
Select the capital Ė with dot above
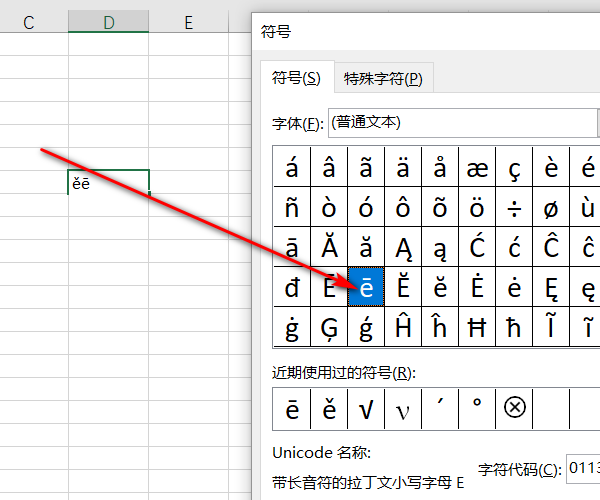pos(477,287)
